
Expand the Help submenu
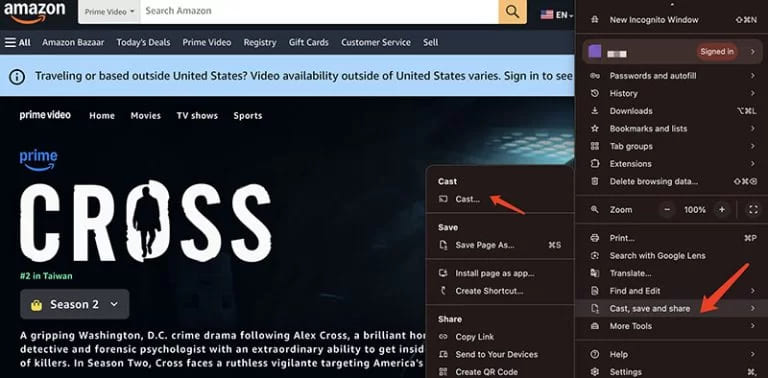(752, 354)
